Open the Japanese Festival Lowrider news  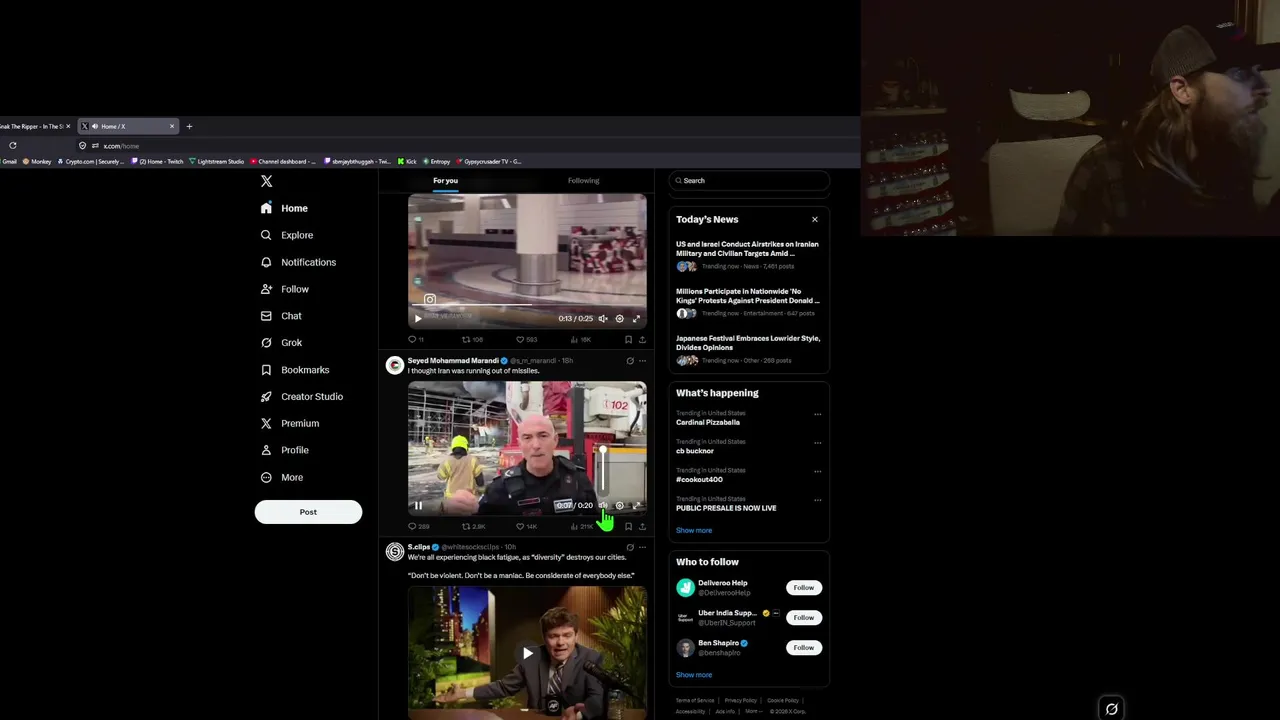tap(748, 348)
